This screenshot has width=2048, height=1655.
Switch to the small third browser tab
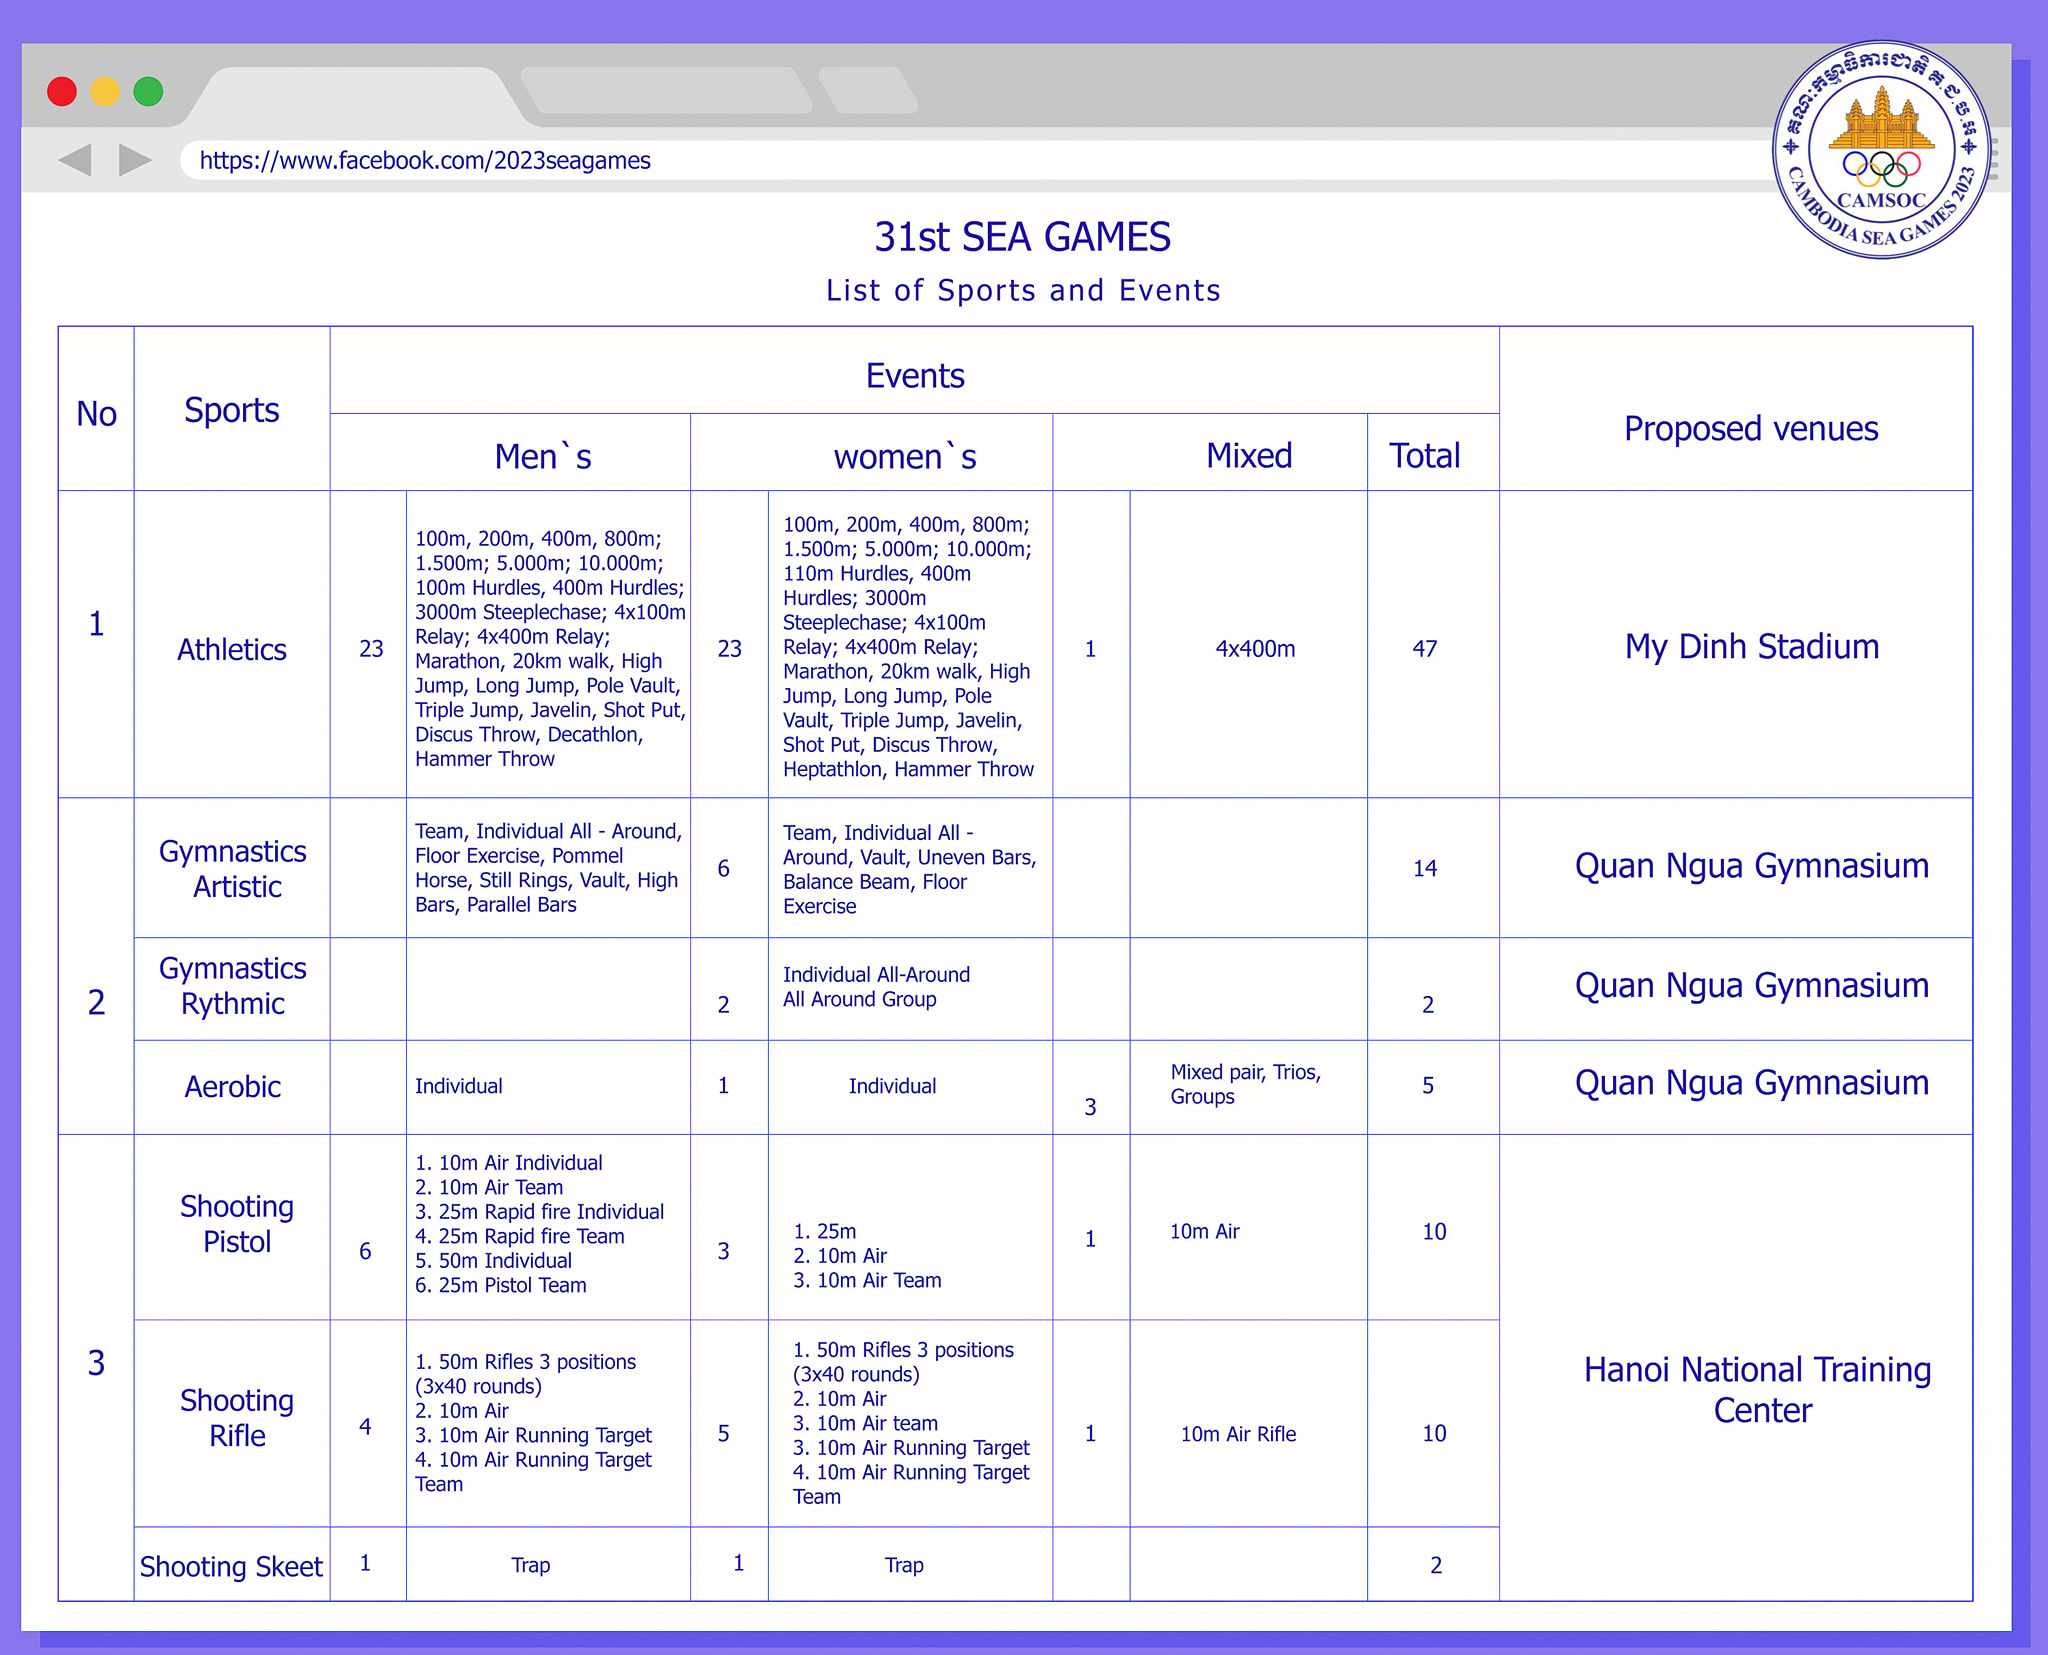click(x=867, y=91)
